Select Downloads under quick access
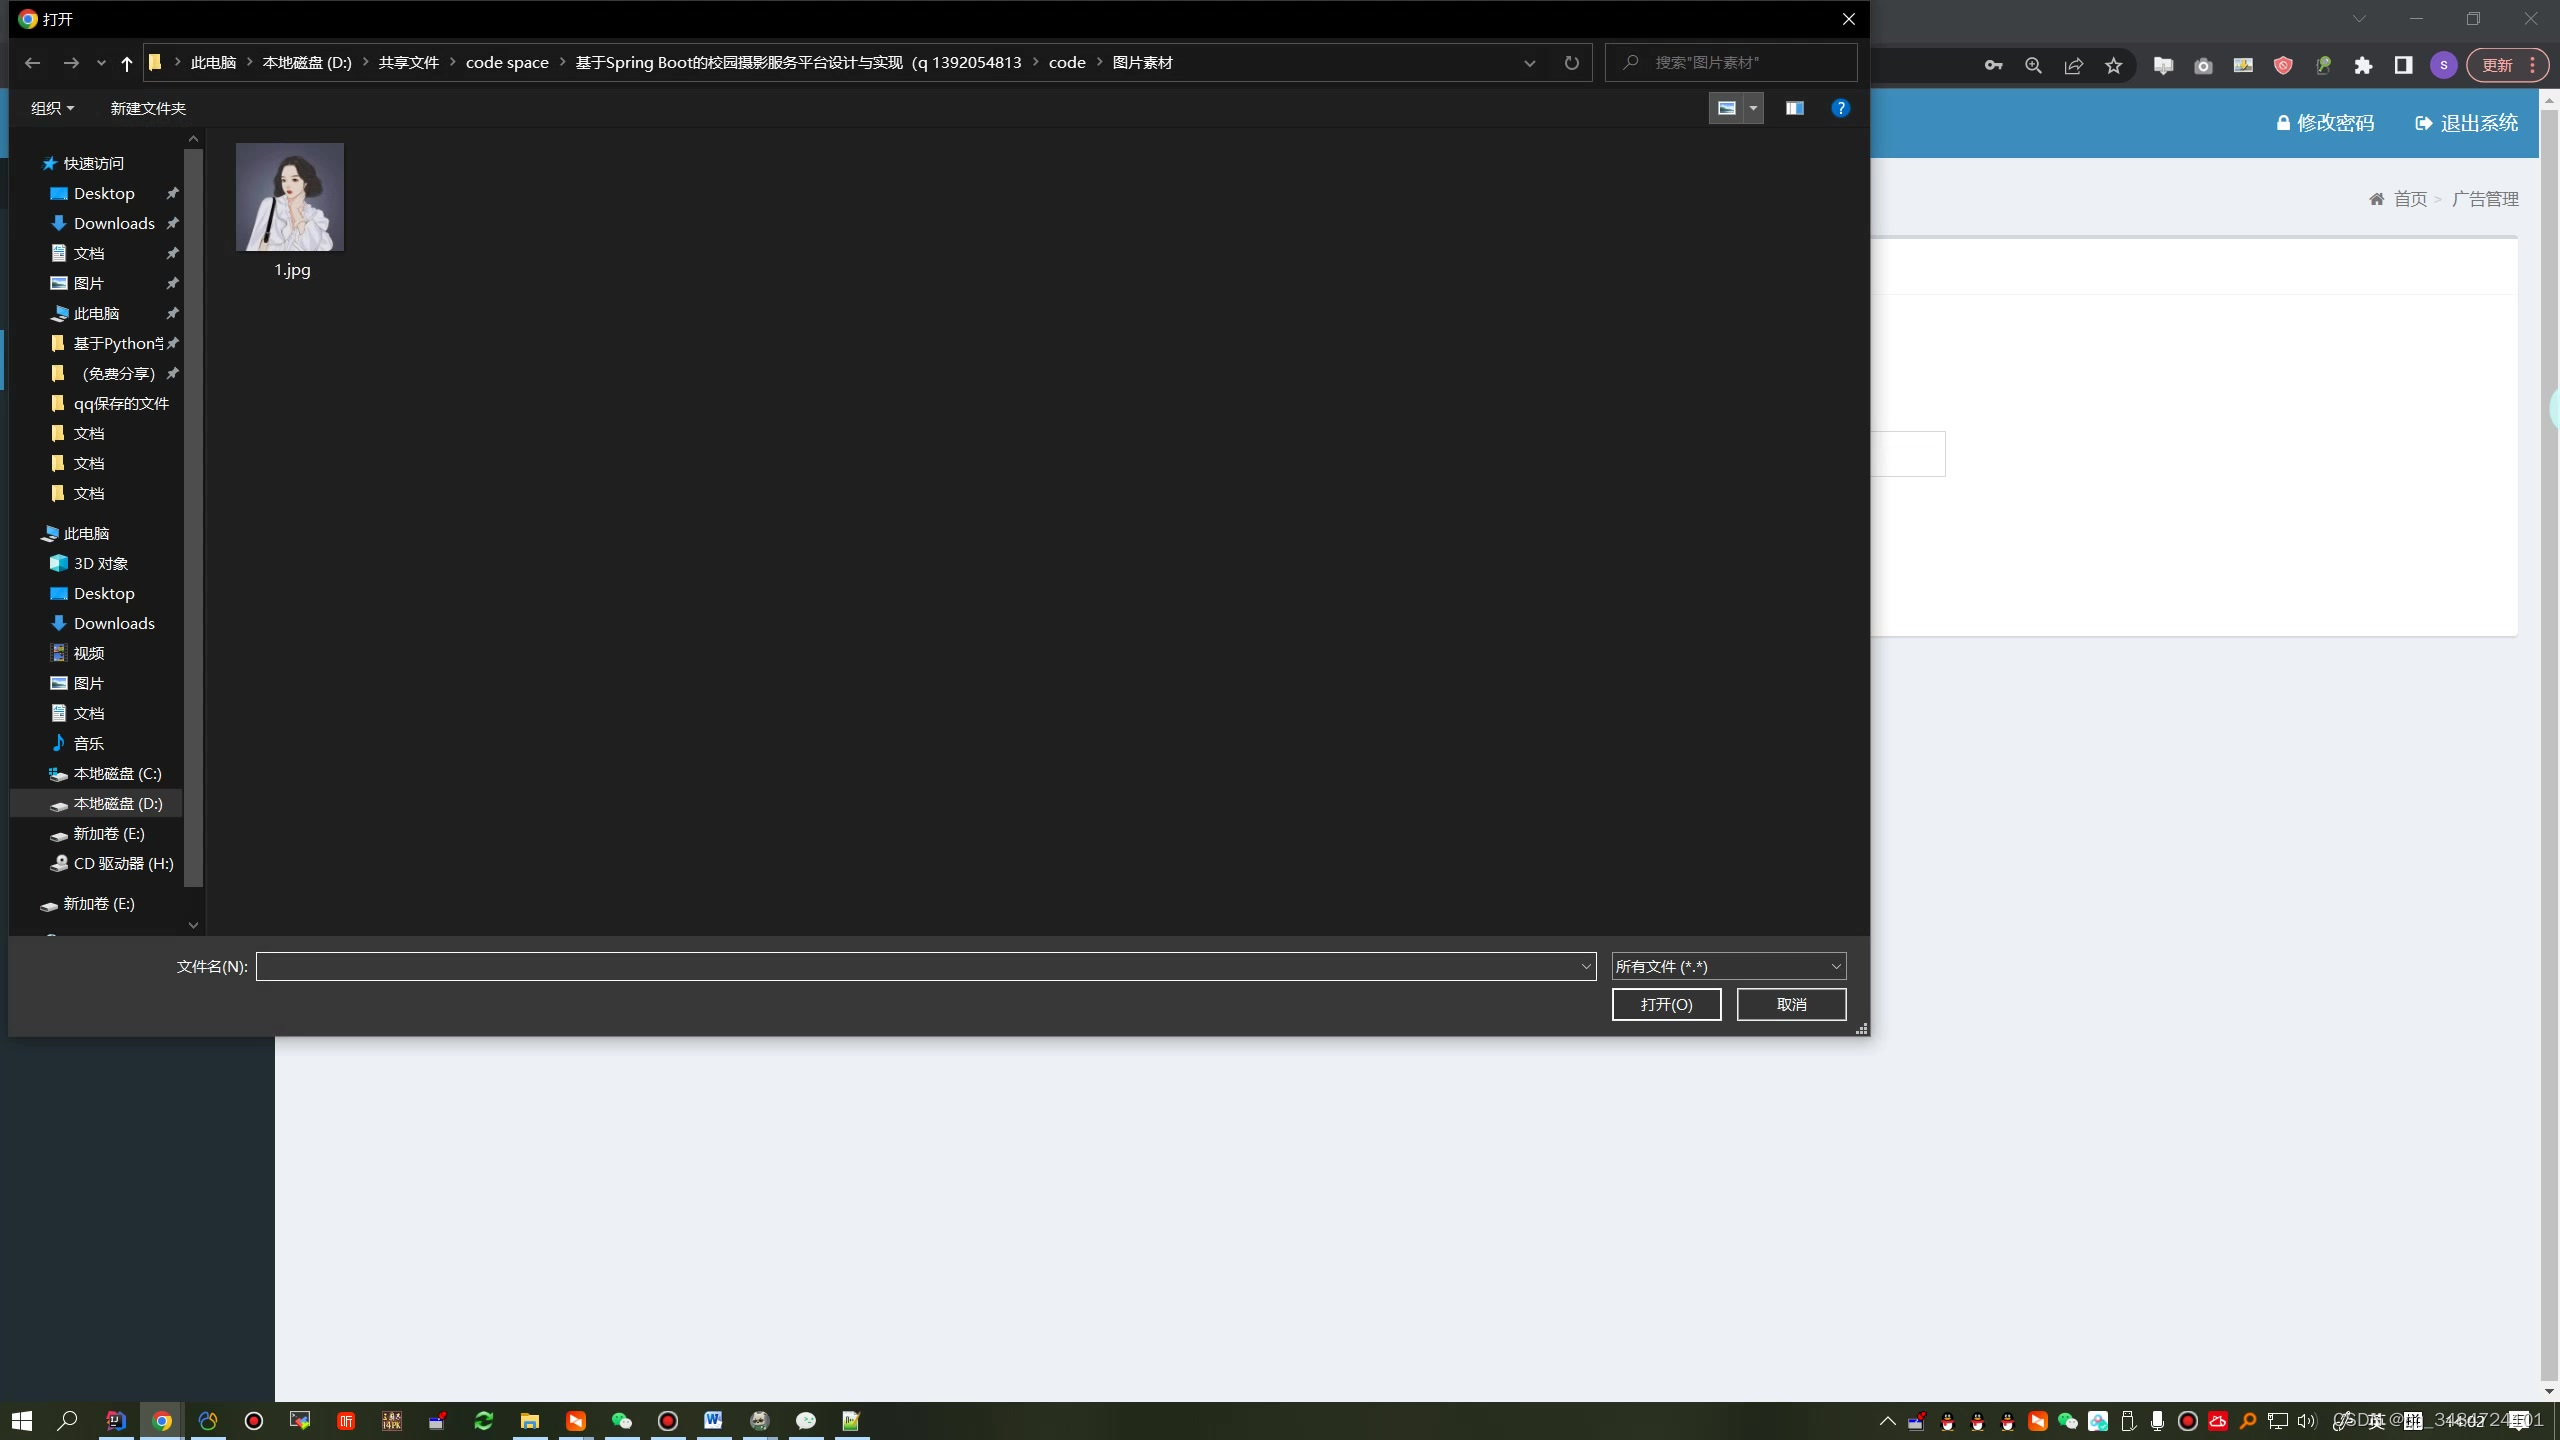This screenshot has width=2560, height=1440. point(114,223)
